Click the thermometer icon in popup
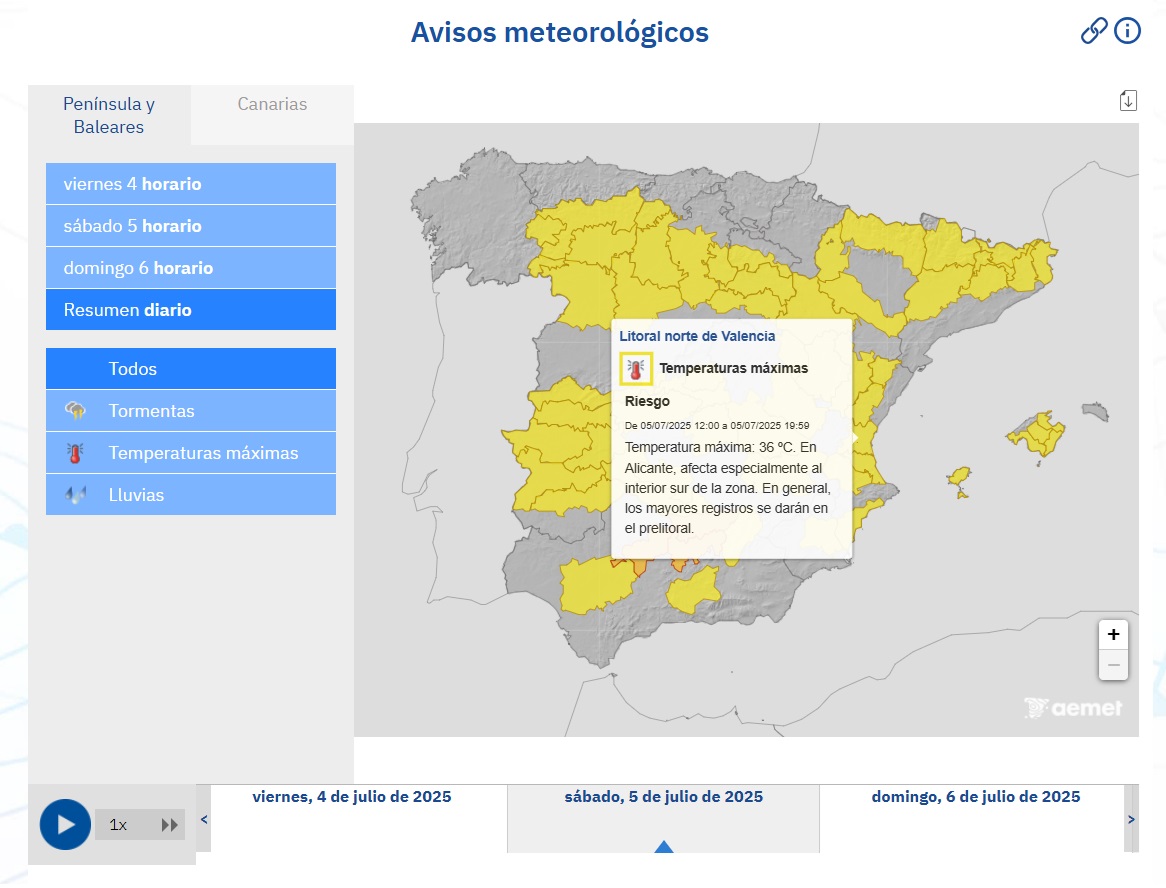1166x888 pixels. (636, 368)
